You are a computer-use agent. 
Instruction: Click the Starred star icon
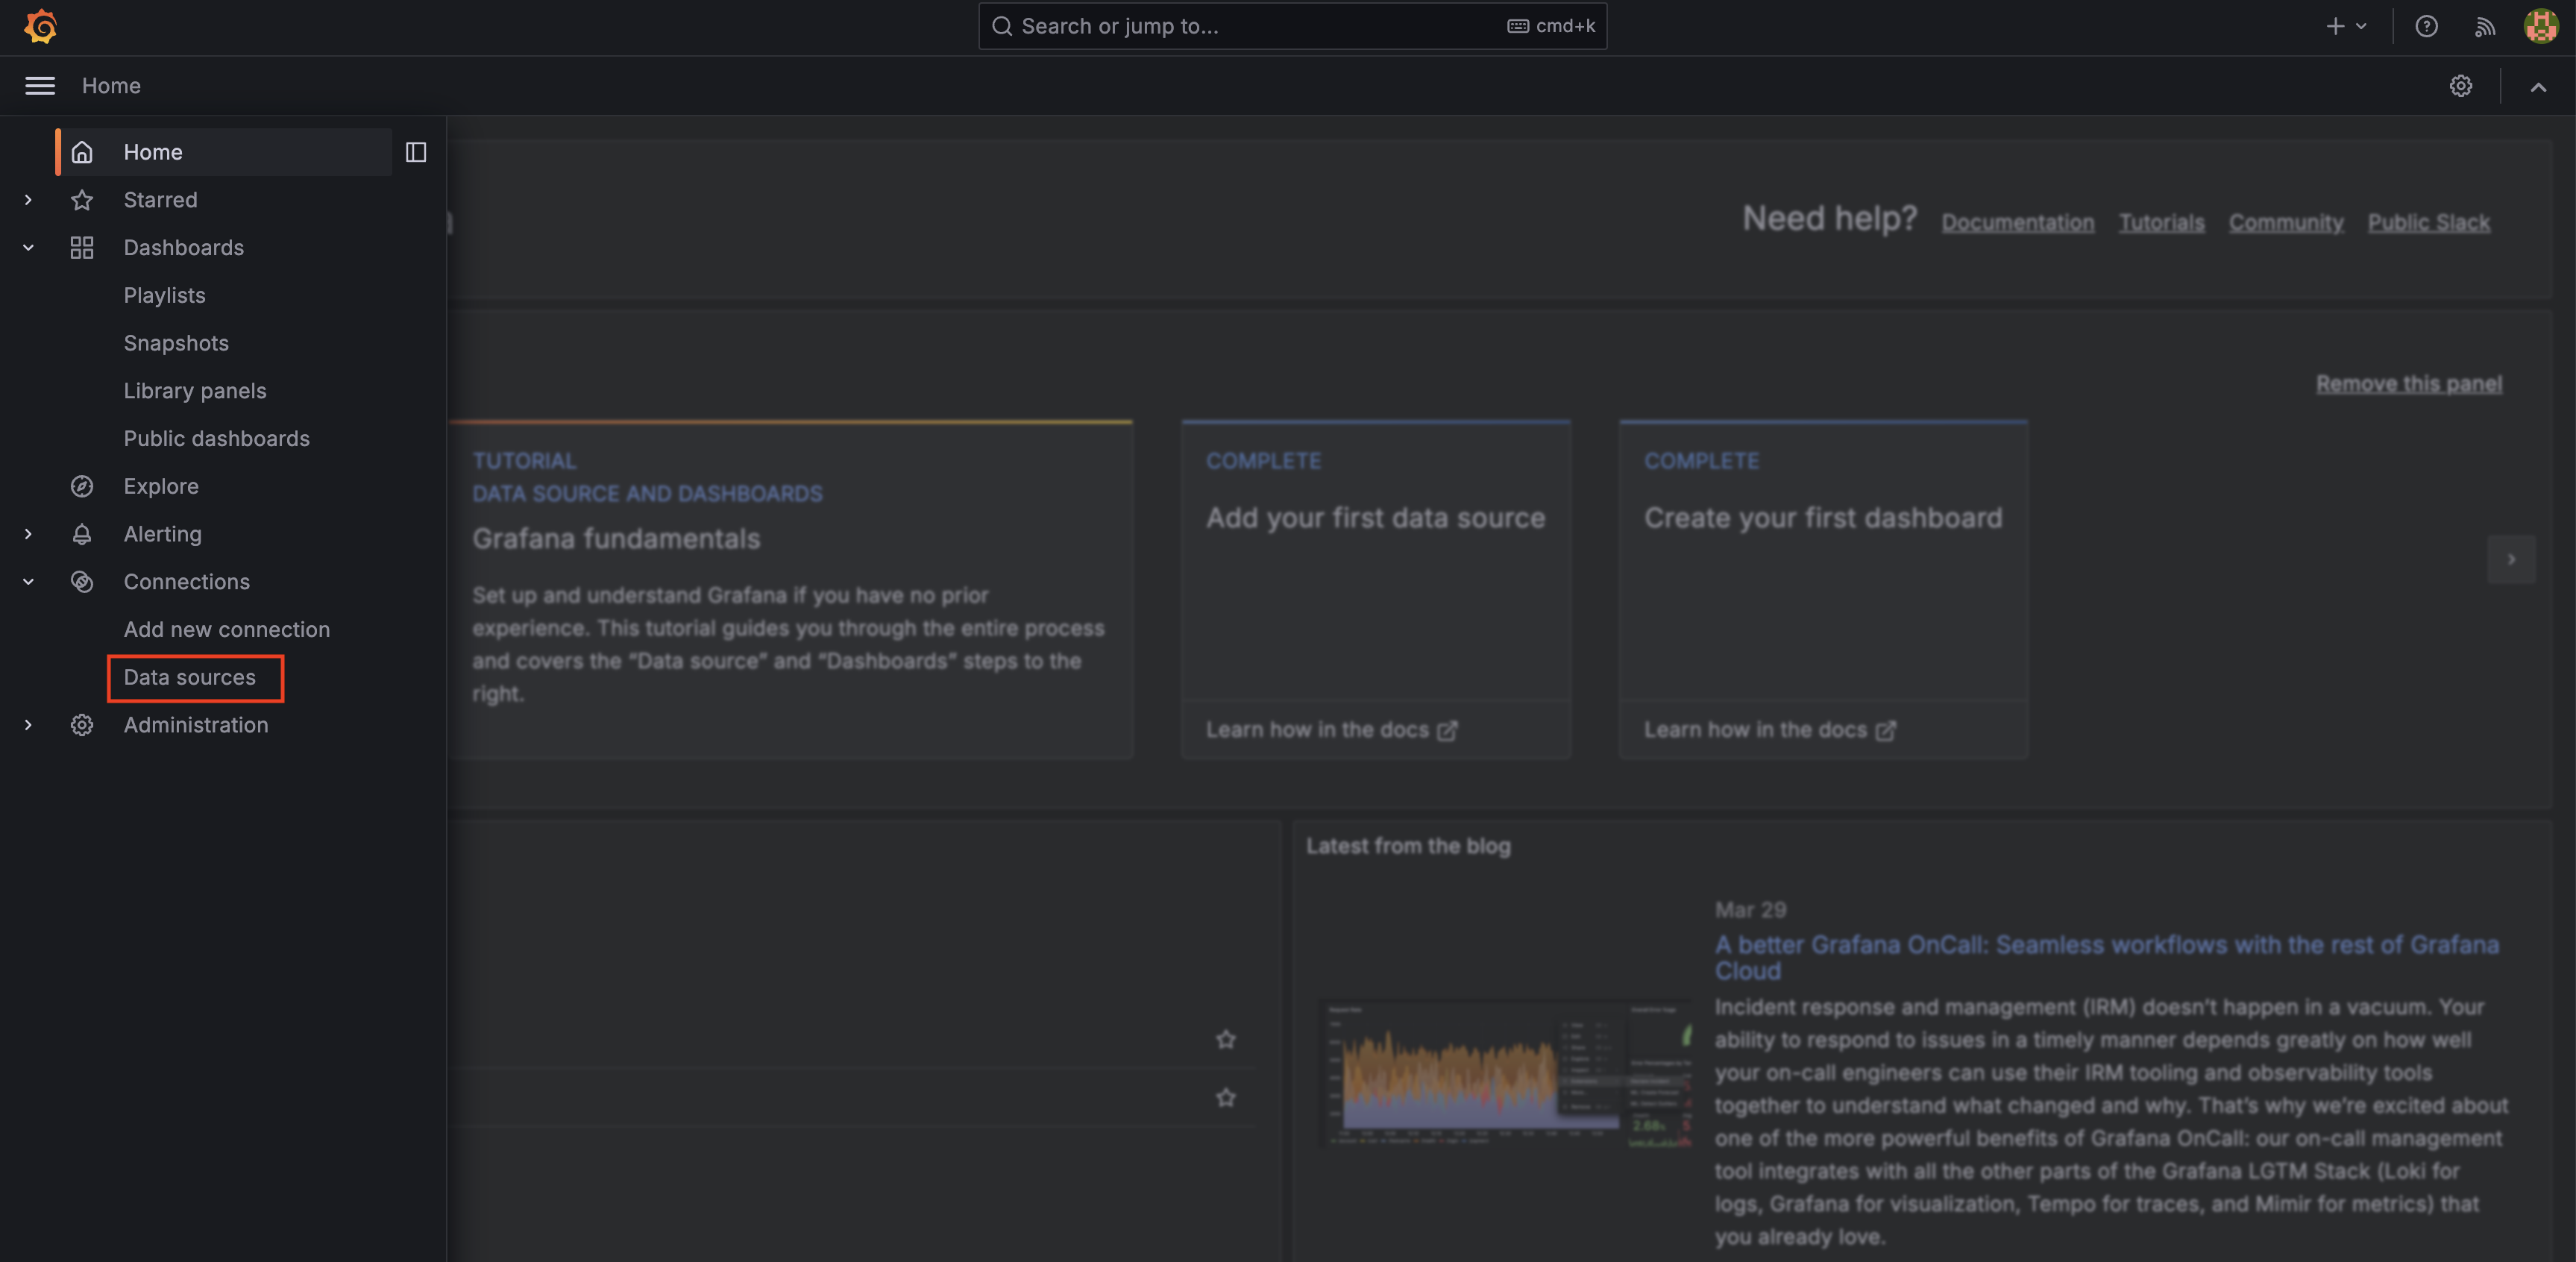pos(81,201)
